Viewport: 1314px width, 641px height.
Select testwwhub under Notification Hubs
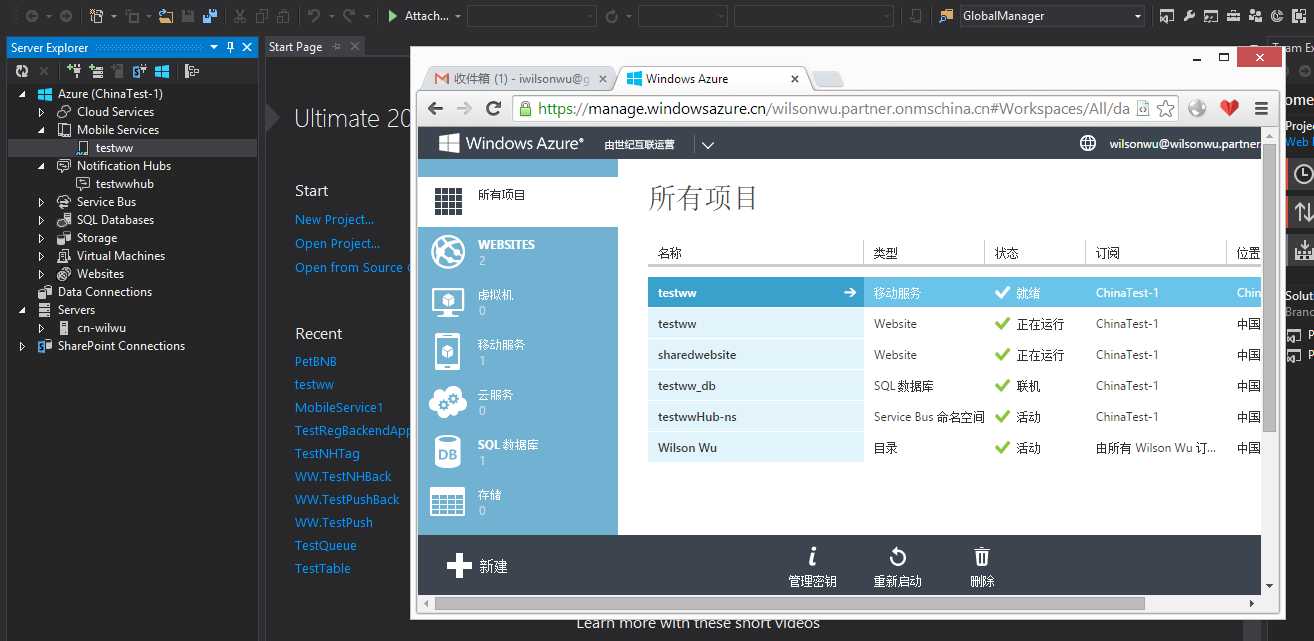pyautogui.click(x=124, y=184)
